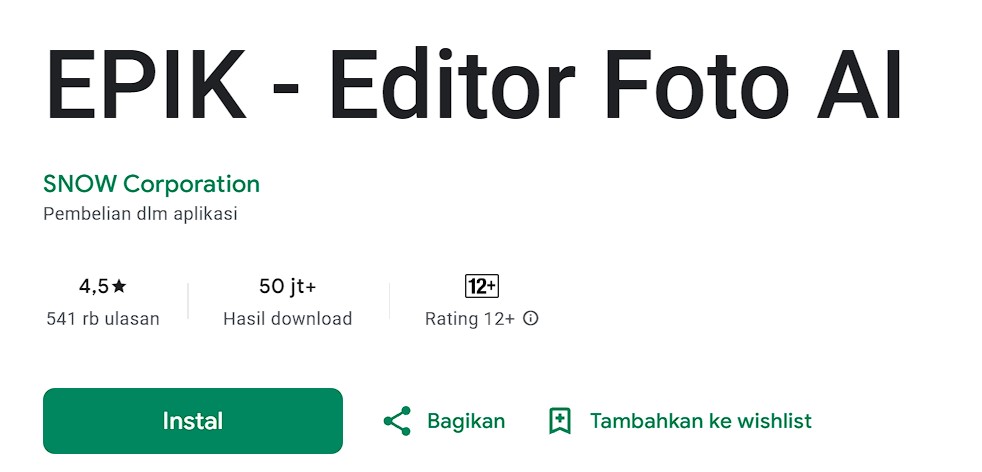Image resolution: width=982 pixels, height=472 pixels.
Task: Click the Tambahkan ke wishlist text
Action: coord(700,421)
